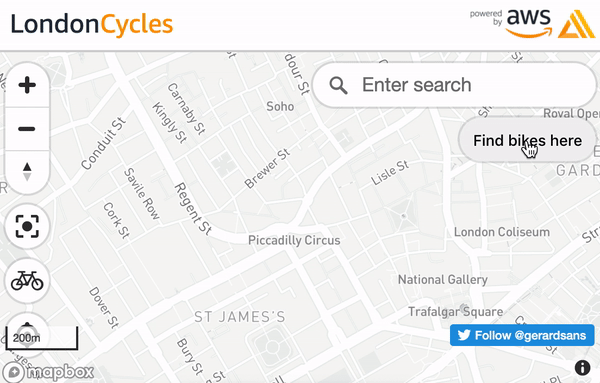
Task: Reset map bearing with compass arrows
Action: click(x=27, y=172)
